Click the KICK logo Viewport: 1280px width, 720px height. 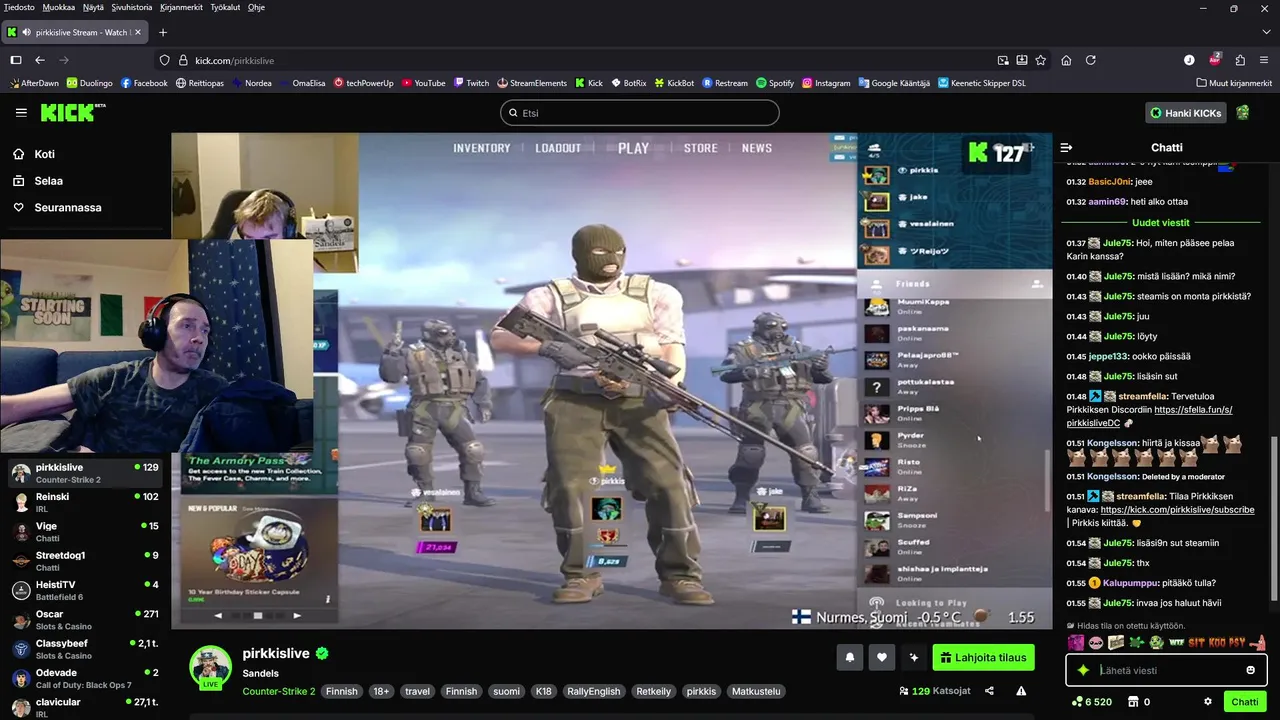(x=72, y=112)
